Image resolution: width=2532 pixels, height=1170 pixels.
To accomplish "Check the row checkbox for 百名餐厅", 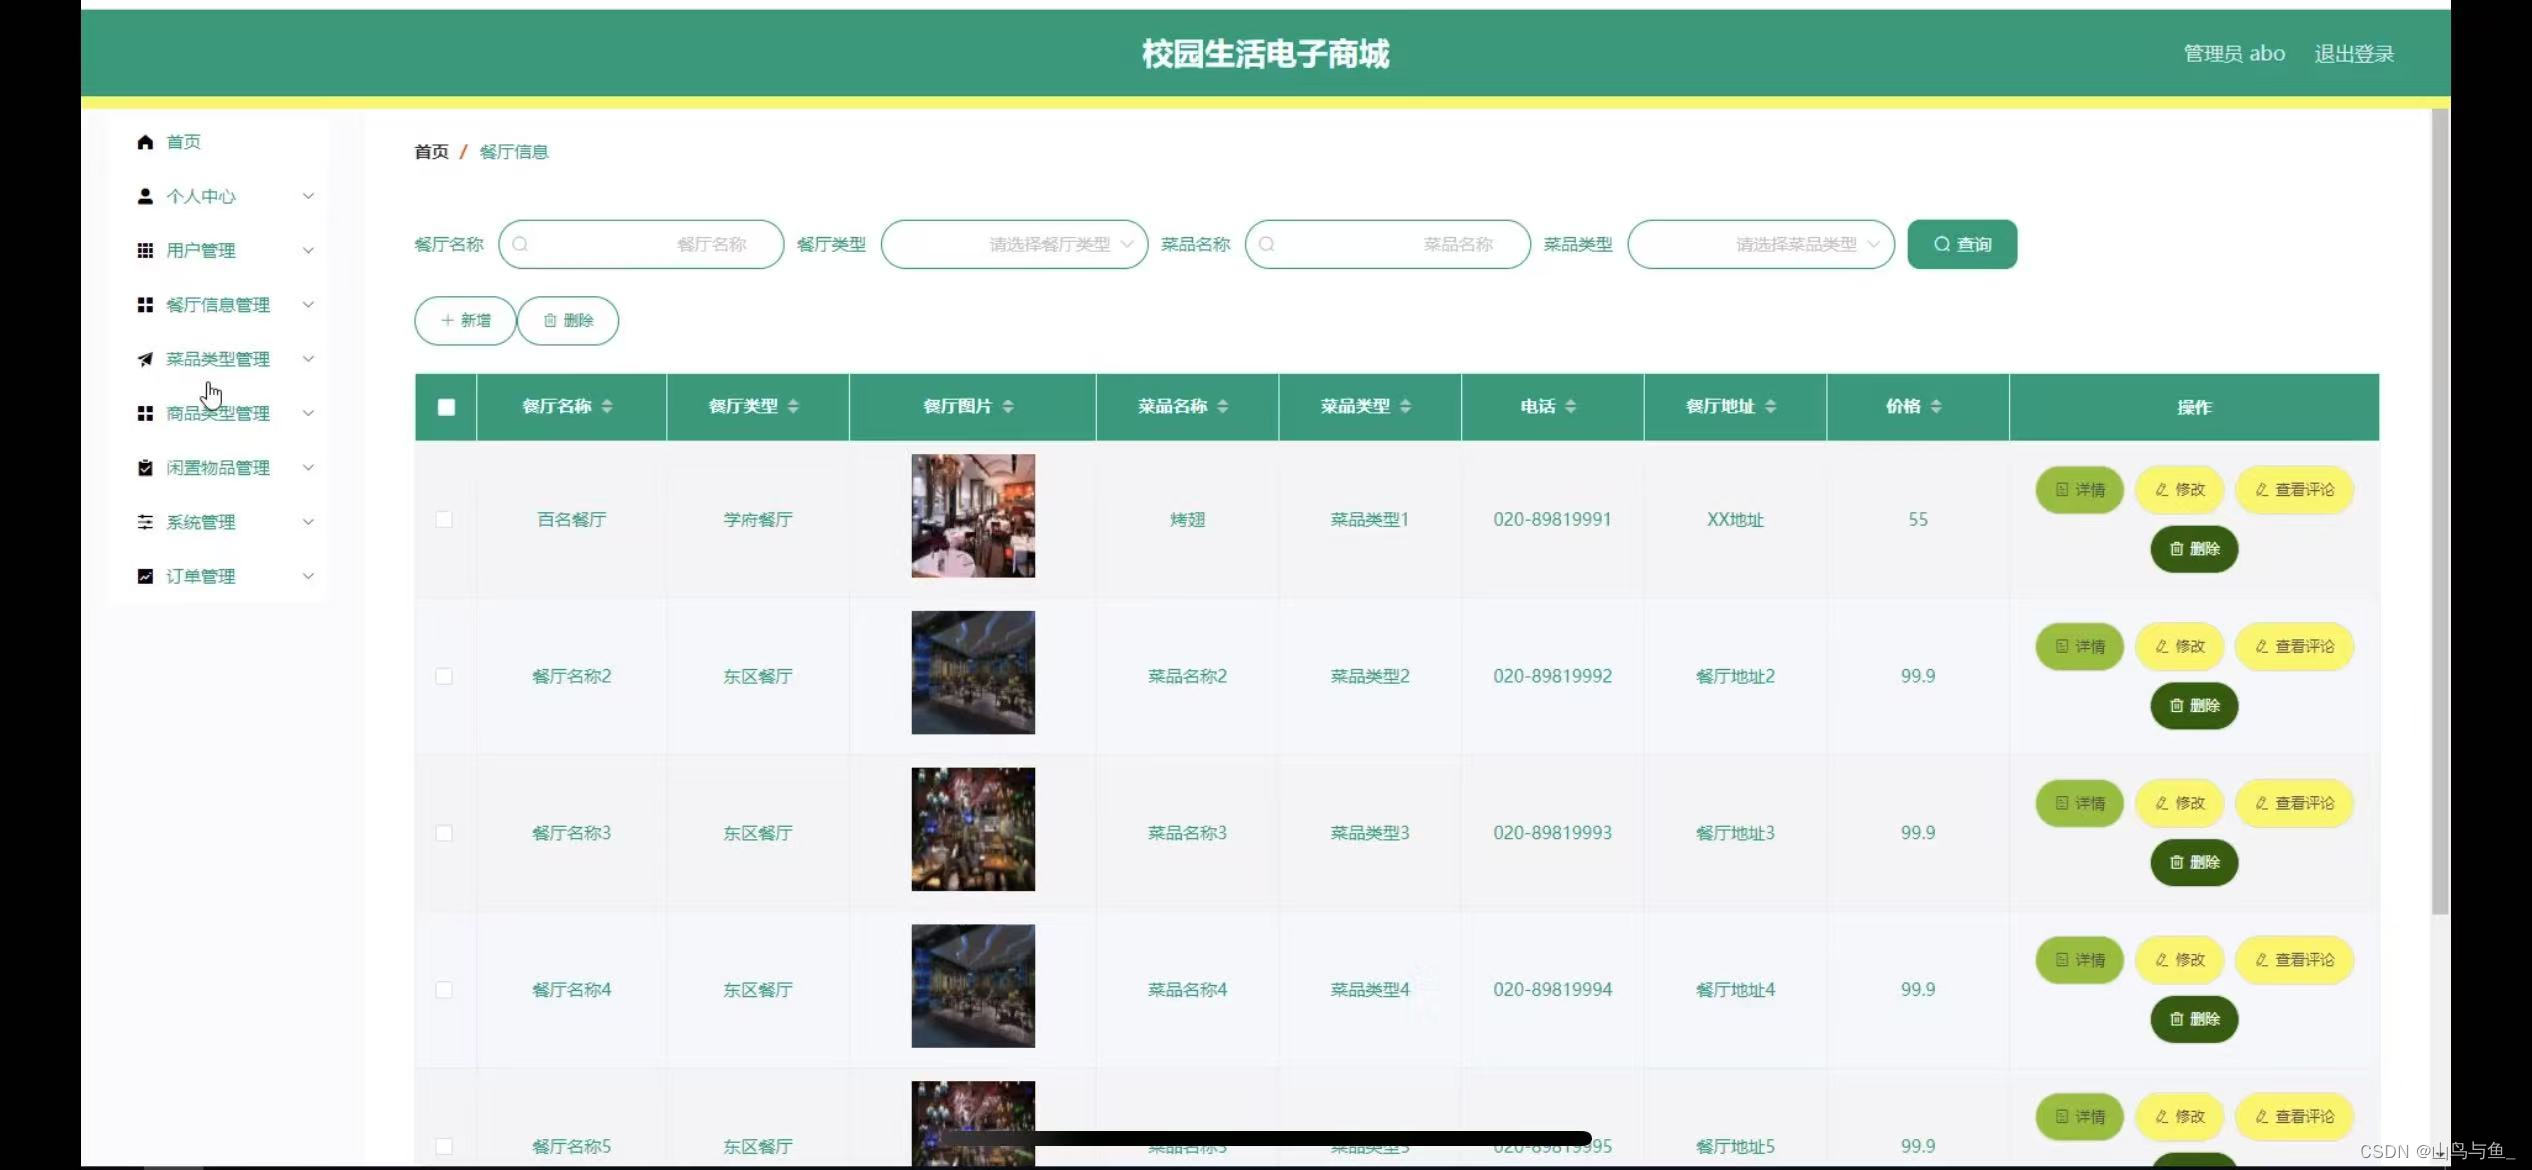I will (444, 519).
